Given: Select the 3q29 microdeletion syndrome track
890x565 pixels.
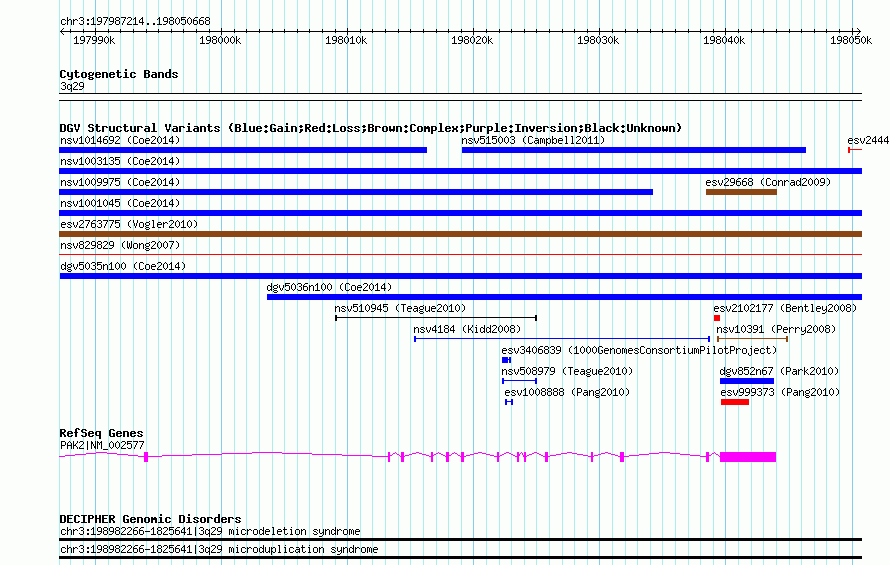Looking at the screenshot, I should (x=460, y=539).
